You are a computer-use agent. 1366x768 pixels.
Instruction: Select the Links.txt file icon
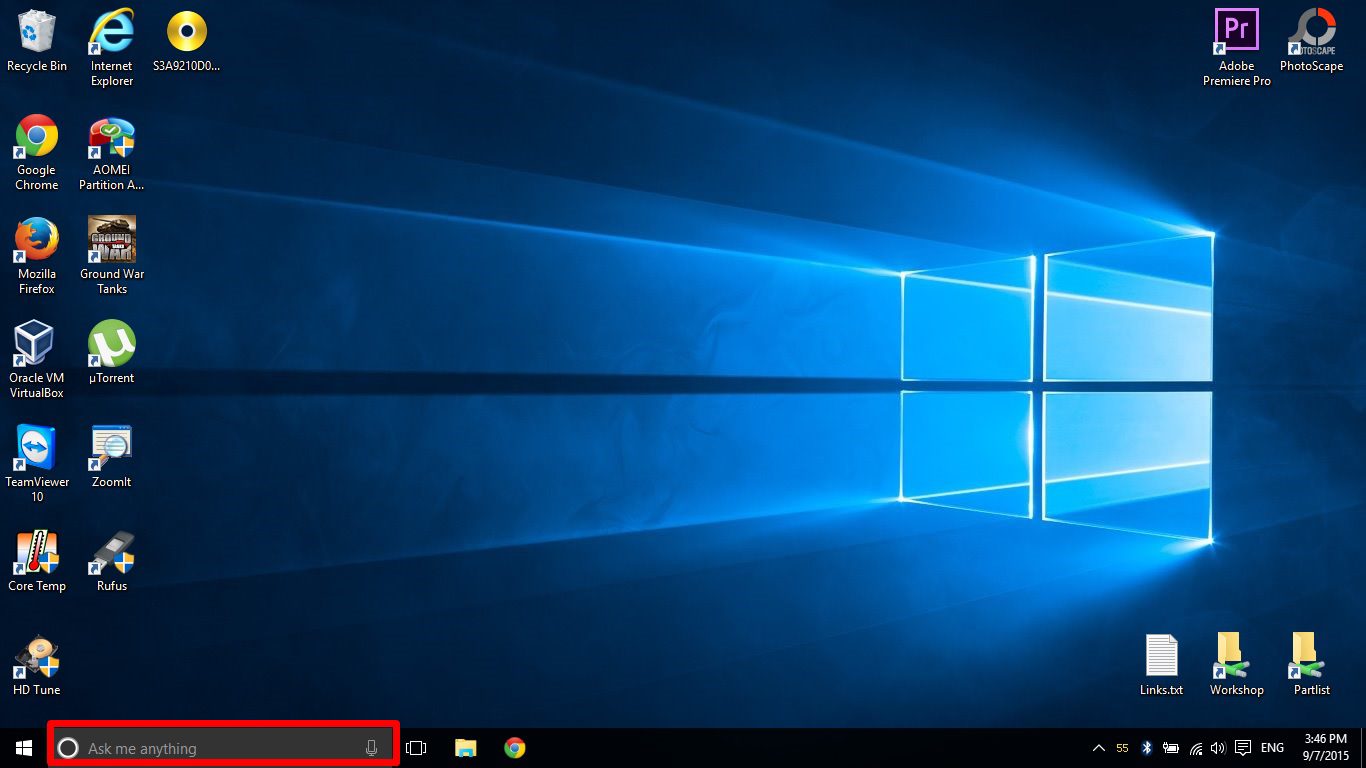coord(1162,664)
